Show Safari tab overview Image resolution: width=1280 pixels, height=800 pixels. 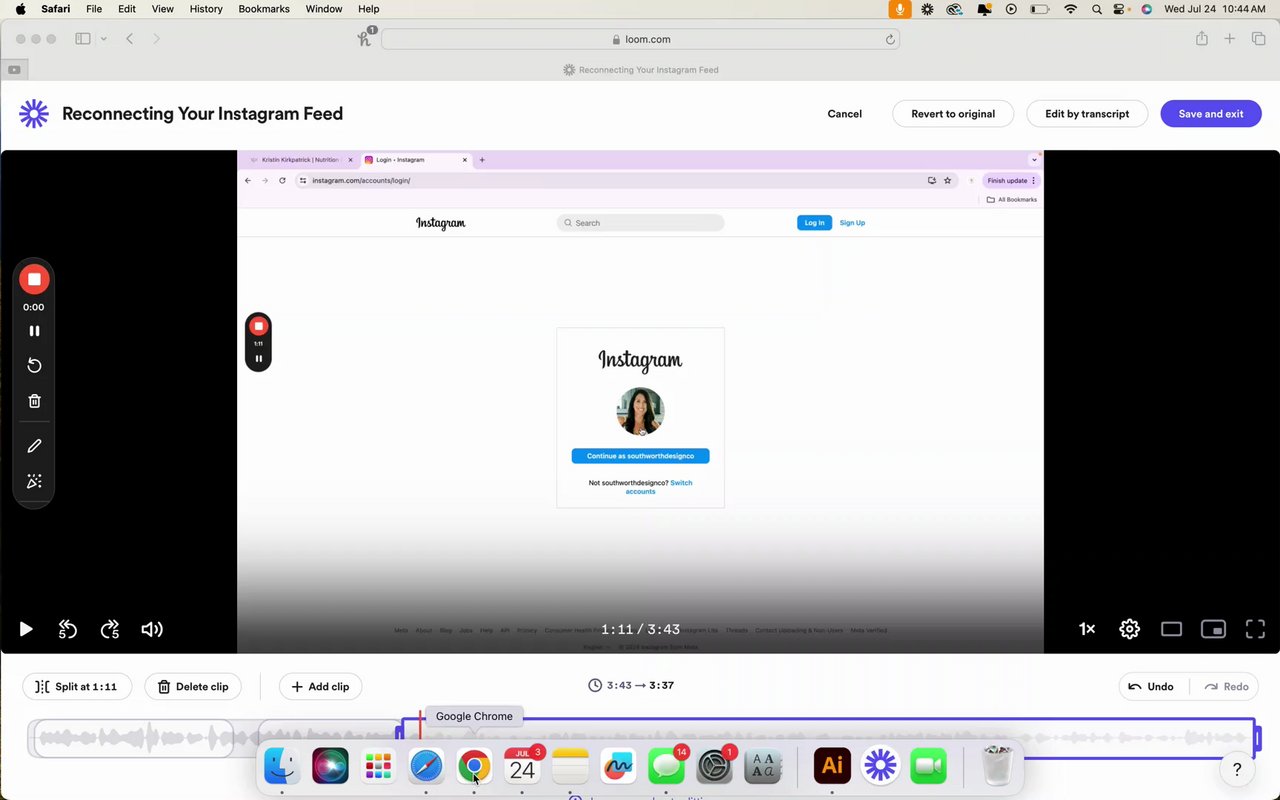pos(1259,39)
